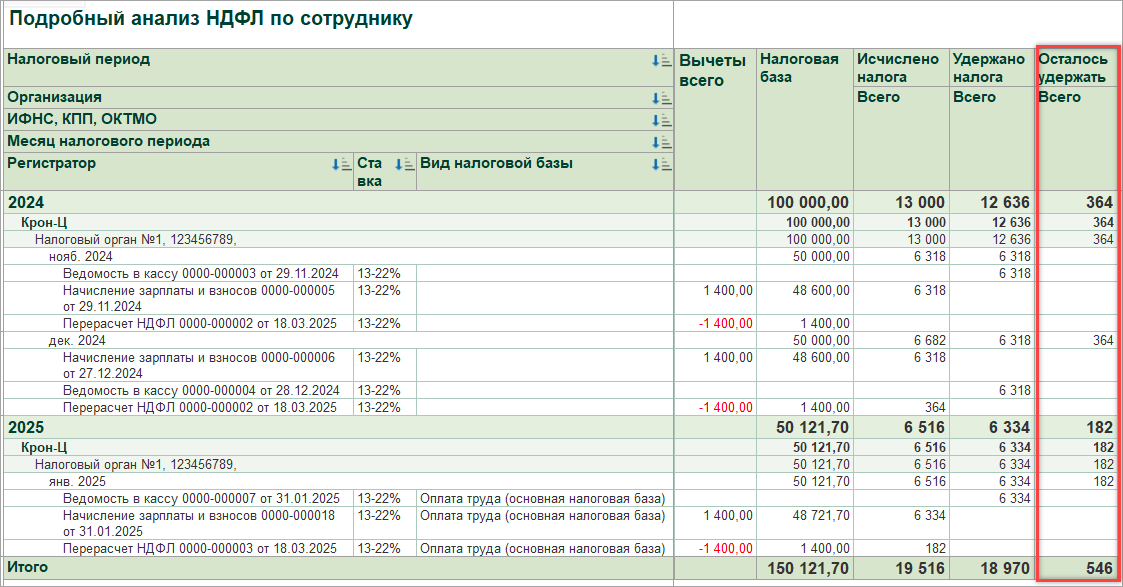Click sort icon beside 'Налоговый период' header

pos(661,61)
